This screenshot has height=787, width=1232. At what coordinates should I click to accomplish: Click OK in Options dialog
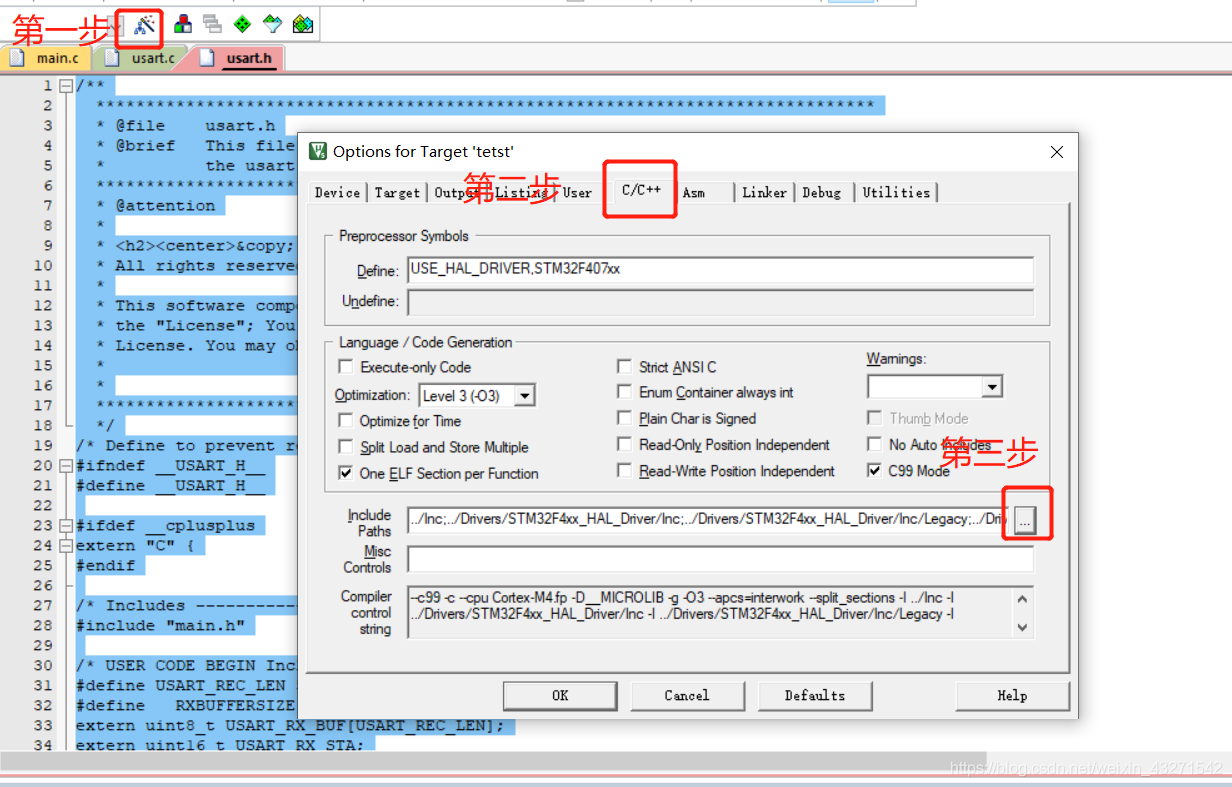560,695
